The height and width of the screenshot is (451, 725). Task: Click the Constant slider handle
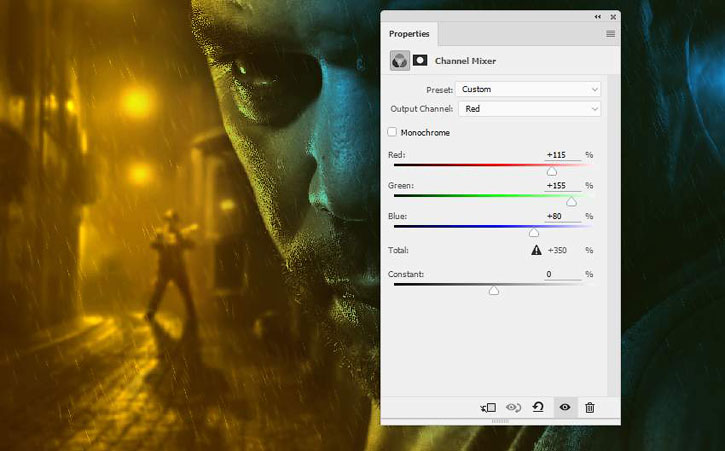[494, 290]
